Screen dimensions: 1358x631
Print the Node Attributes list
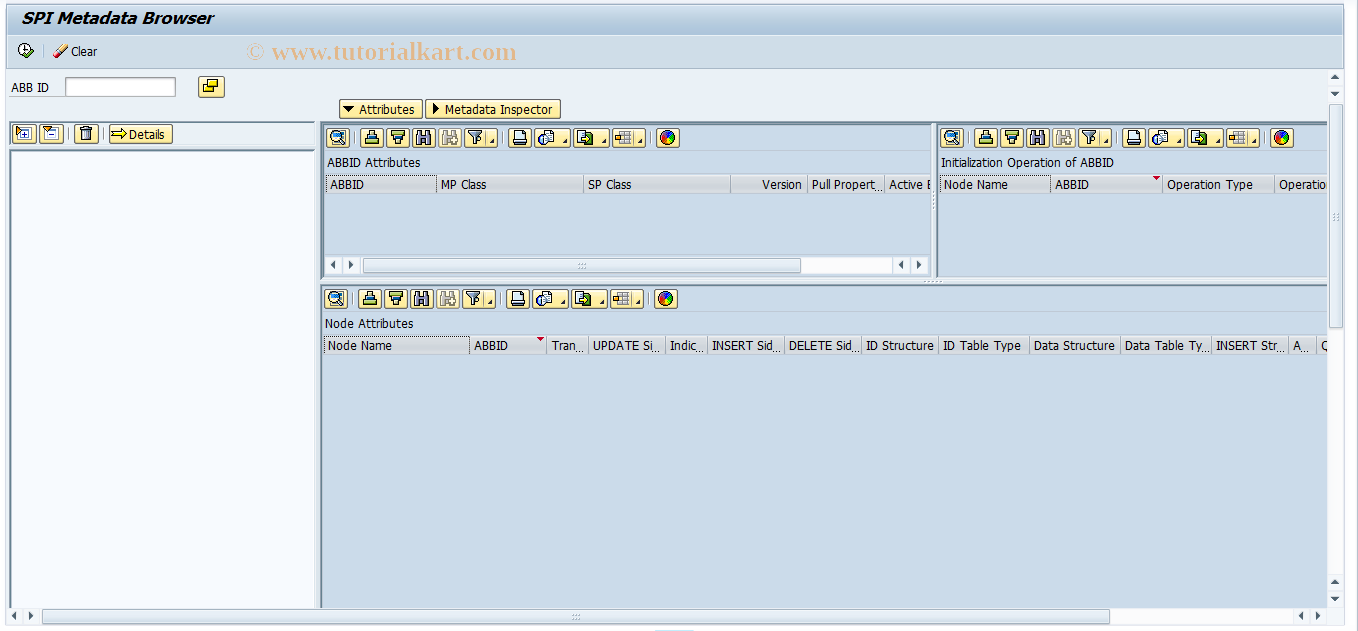coord(517,299)
